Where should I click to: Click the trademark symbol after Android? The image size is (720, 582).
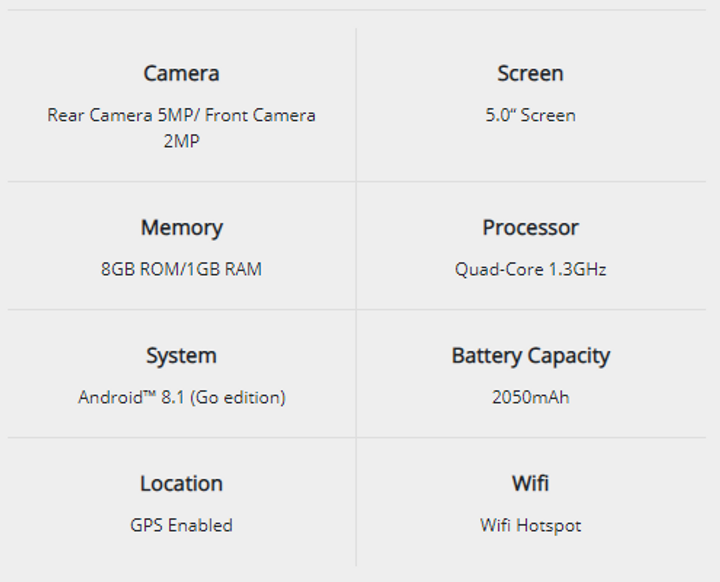(x=150, y=394)
